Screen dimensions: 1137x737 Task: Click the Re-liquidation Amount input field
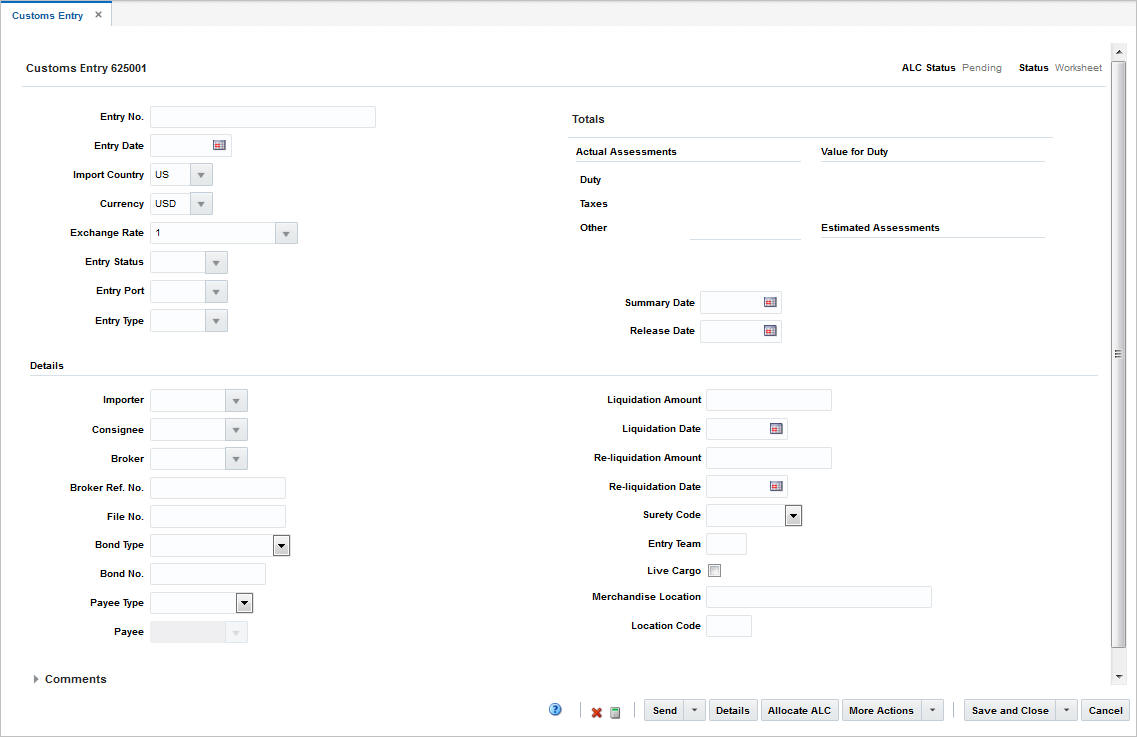pos(769,458)
